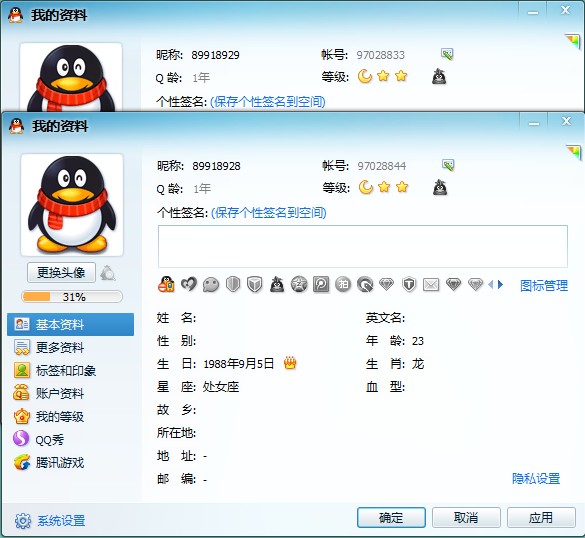
Task: Click the edit profile icon beside 帐号 97028844
Action: [448, 165]
